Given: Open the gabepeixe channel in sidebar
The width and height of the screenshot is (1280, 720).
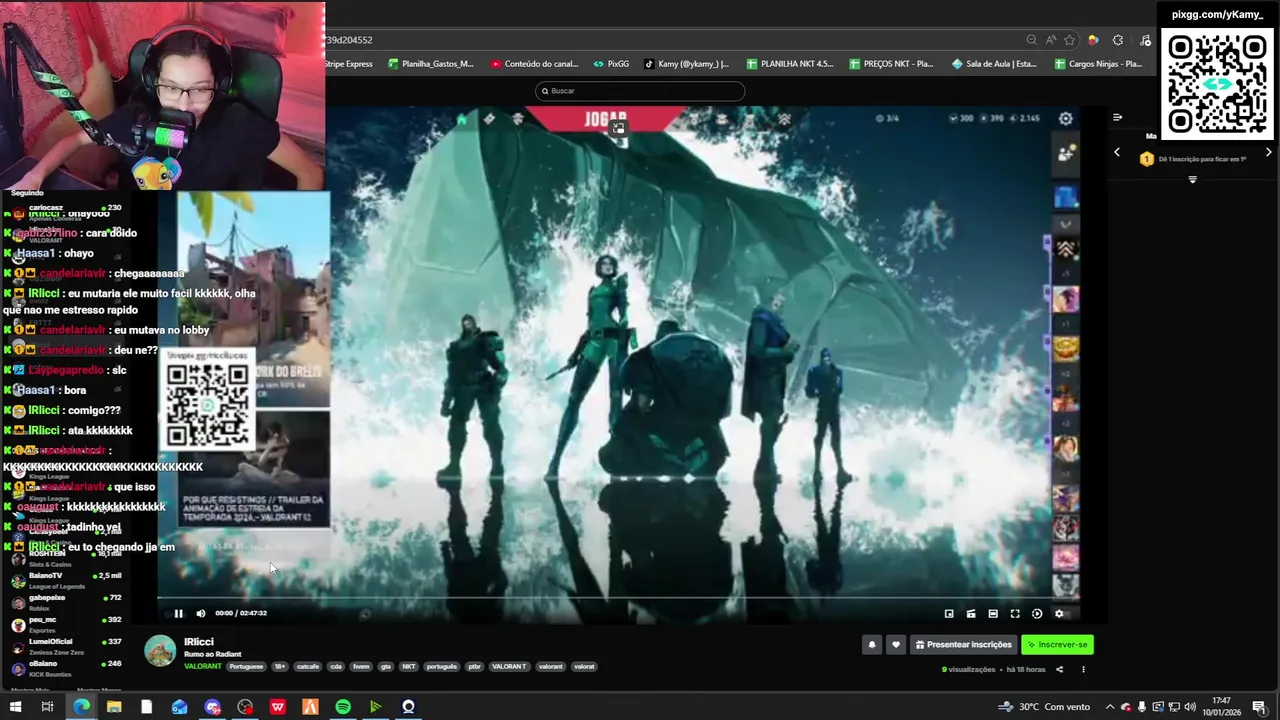Looking at the screenshot, I should click(x=65, y=602).
